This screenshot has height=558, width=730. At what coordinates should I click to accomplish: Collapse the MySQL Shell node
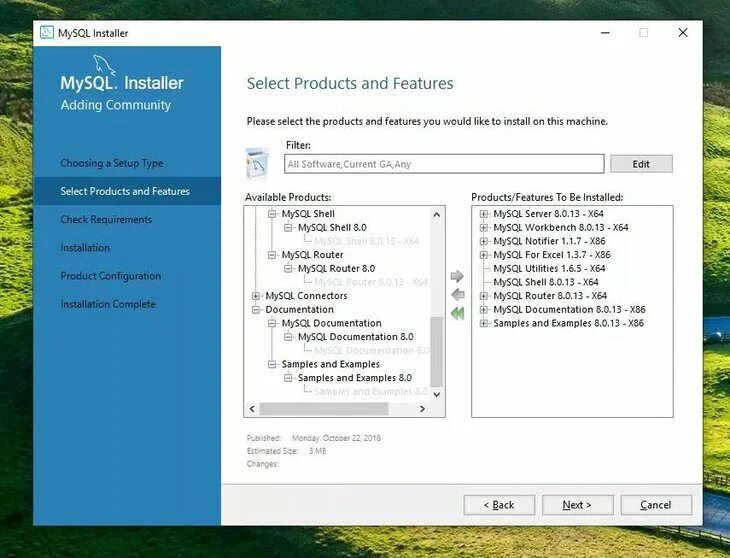pos(272,214)
